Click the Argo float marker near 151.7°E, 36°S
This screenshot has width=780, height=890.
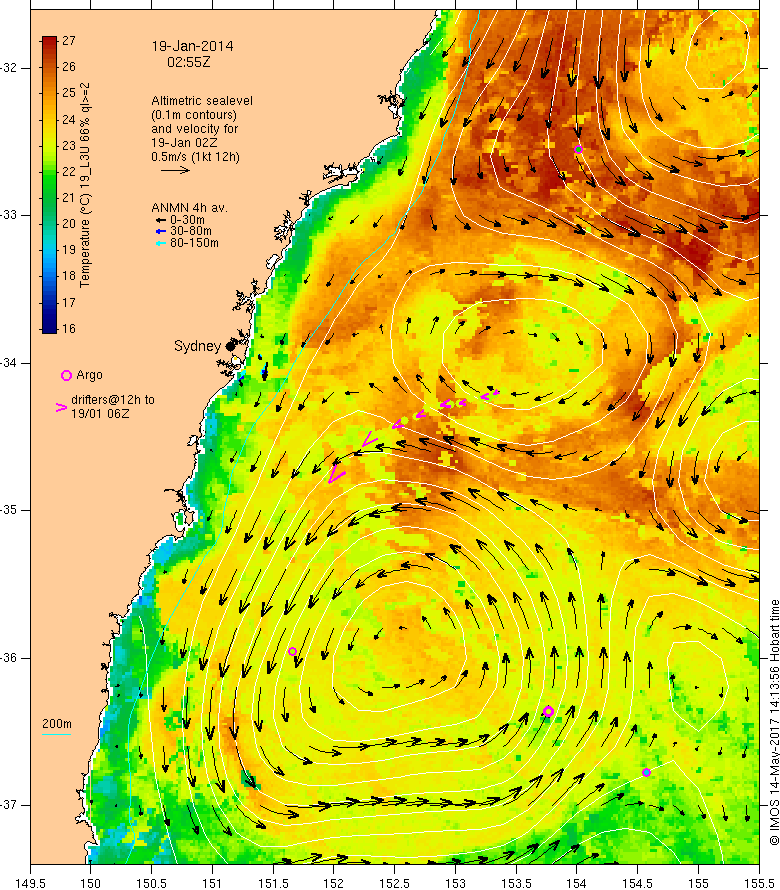[292, 652]
